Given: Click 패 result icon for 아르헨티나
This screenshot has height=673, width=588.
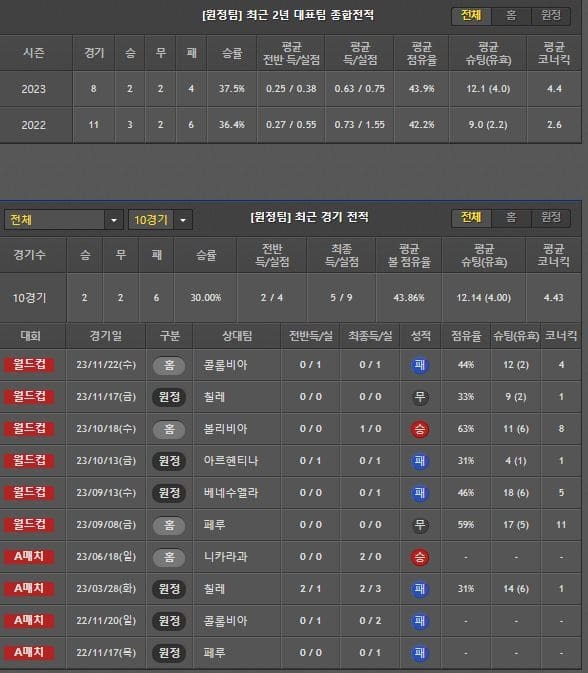Looking at the screenshot, I should pyautogui.click(x=419, y=461).
